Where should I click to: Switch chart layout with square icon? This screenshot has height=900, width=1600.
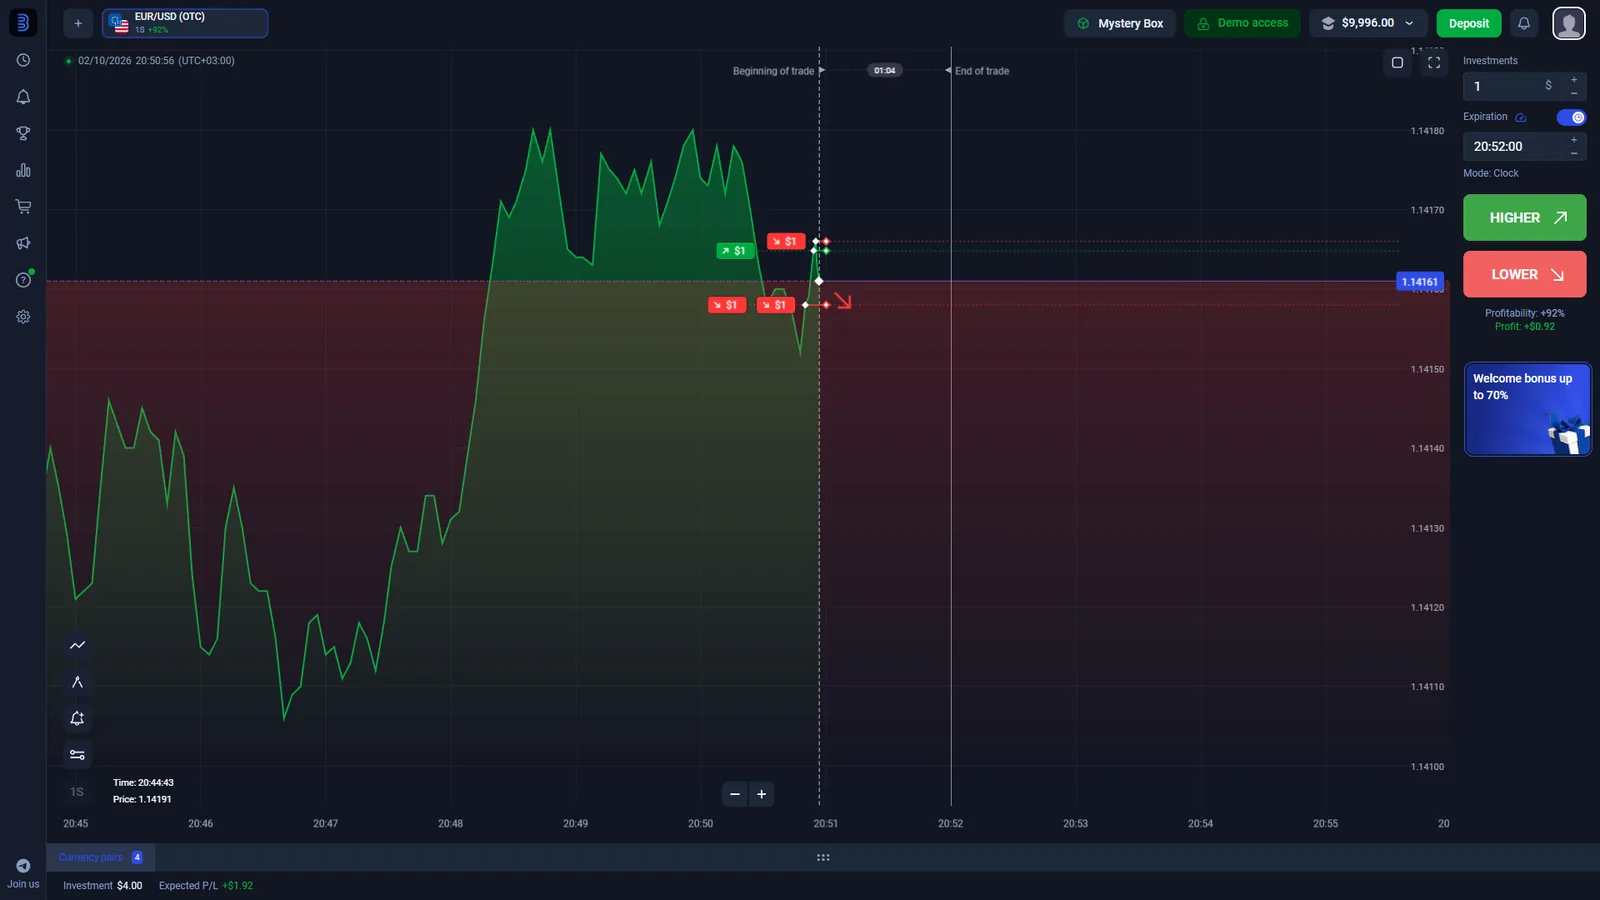point(1397,62)
